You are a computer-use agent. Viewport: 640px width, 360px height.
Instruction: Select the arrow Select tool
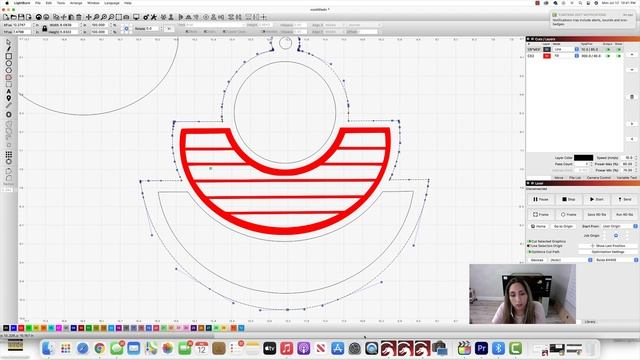(9, 42)
